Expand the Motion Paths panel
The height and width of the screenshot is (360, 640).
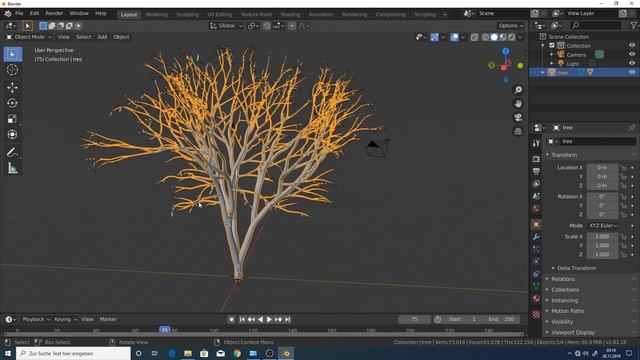coord(567,311)
